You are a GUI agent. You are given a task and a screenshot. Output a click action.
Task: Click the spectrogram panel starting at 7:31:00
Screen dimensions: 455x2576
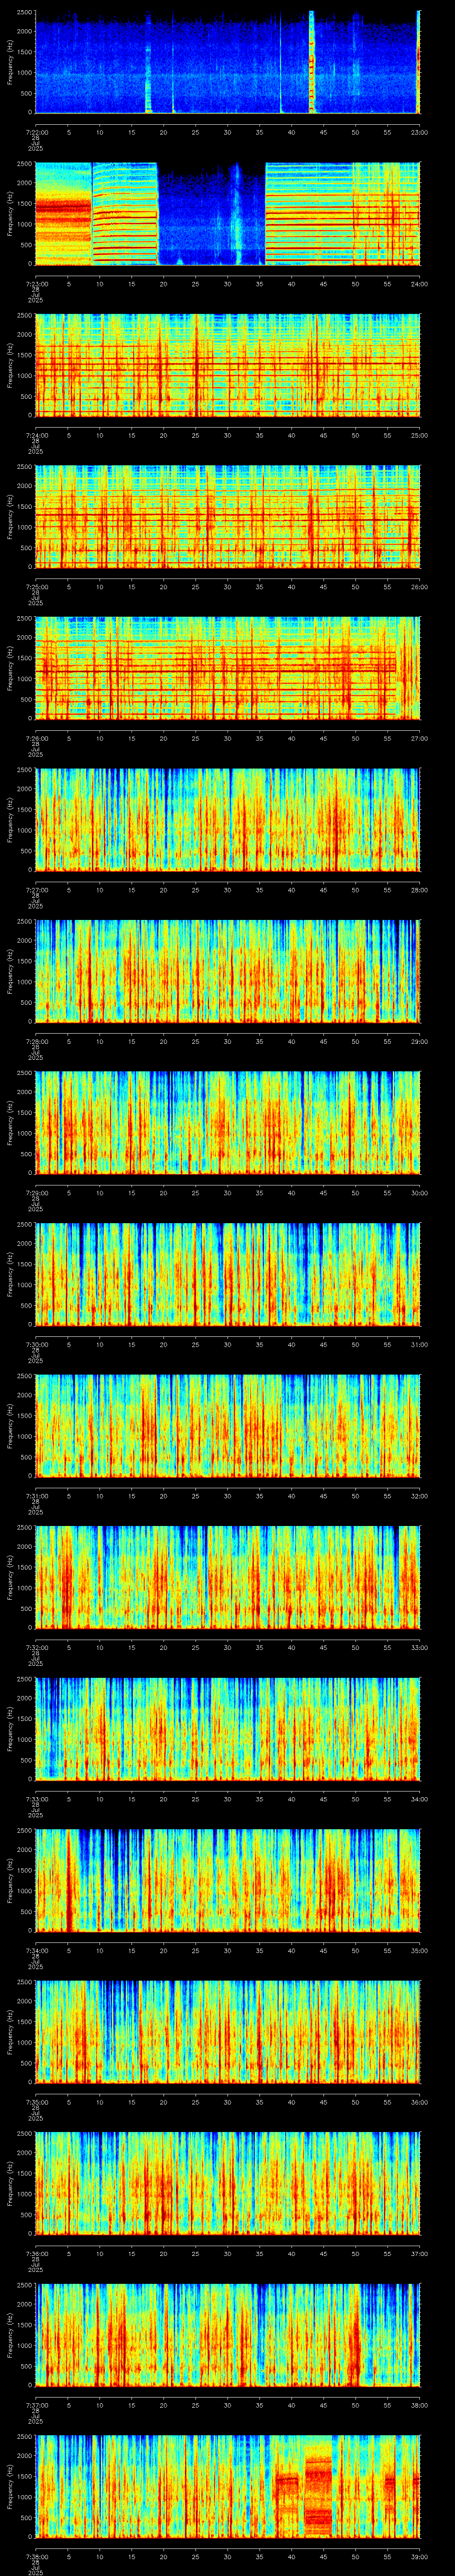click(228, 1425)
